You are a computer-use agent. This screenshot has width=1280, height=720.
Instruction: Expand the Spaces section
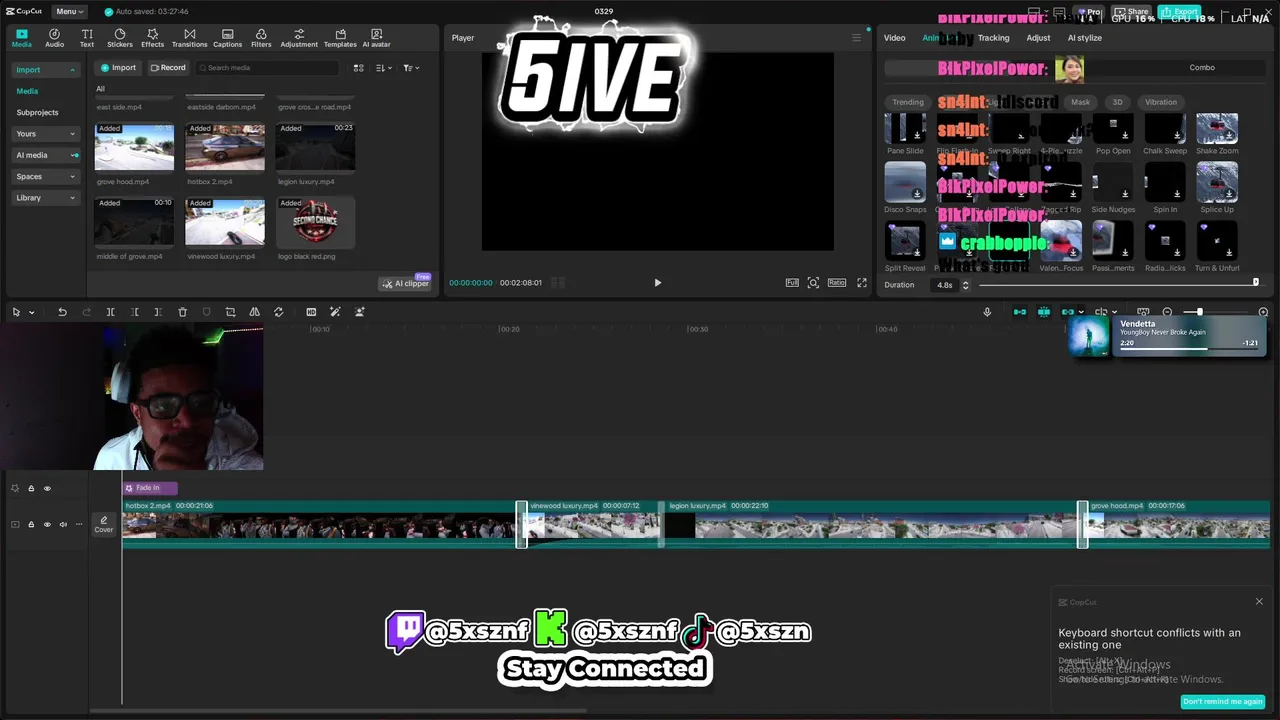point(46,177)
